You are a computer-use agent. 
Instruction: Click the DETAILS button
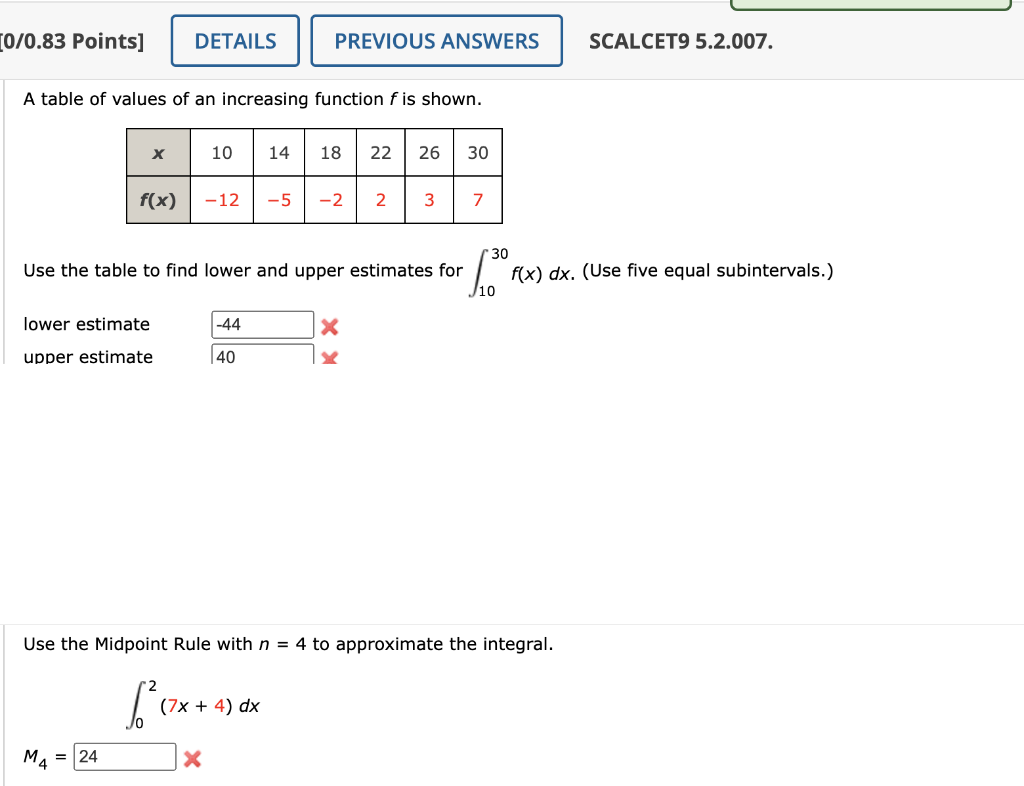point(234,40)
